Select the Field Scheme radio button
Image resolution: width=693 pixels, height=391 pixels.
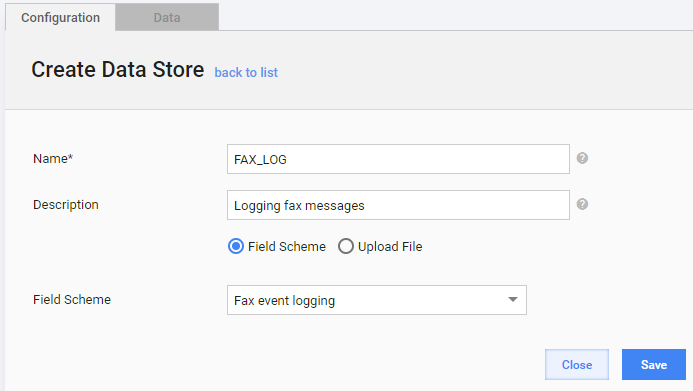pyautogui.click(x=236, y=246)
